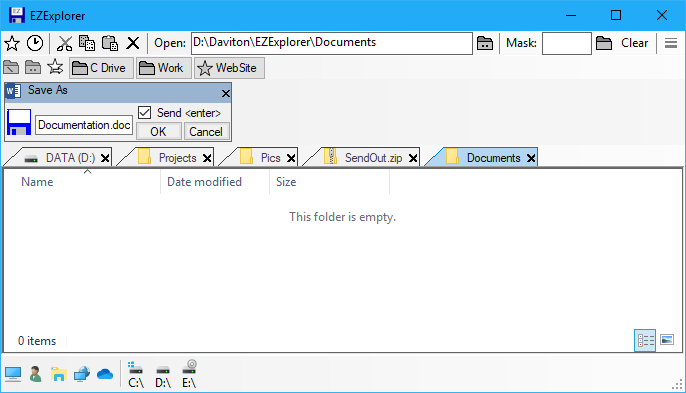The width and height of the screenshot is (686, 393).
Task: Click the favorites star icon in toolbar
Action: [x=12, y=43]
